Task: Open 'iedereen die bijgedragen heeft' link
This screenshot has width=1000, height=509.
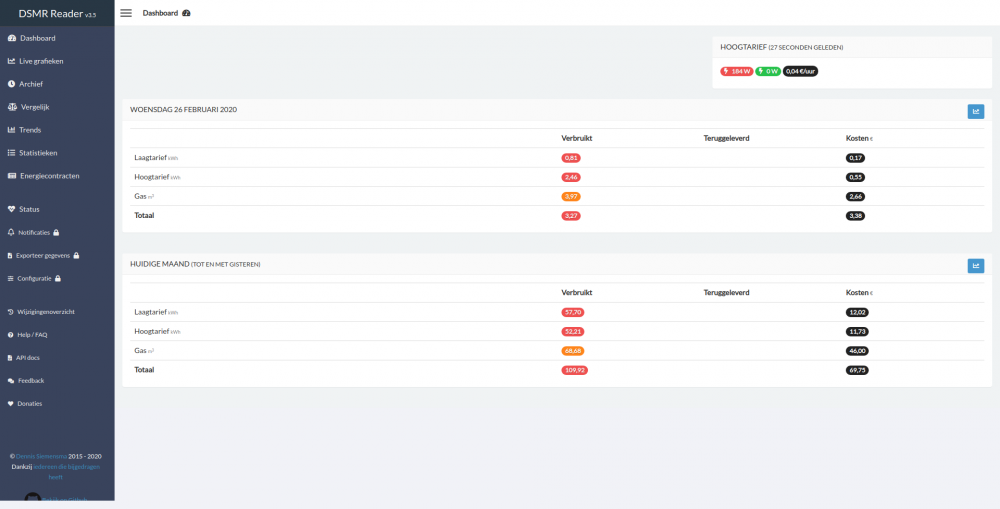Action: pos(66,472)
